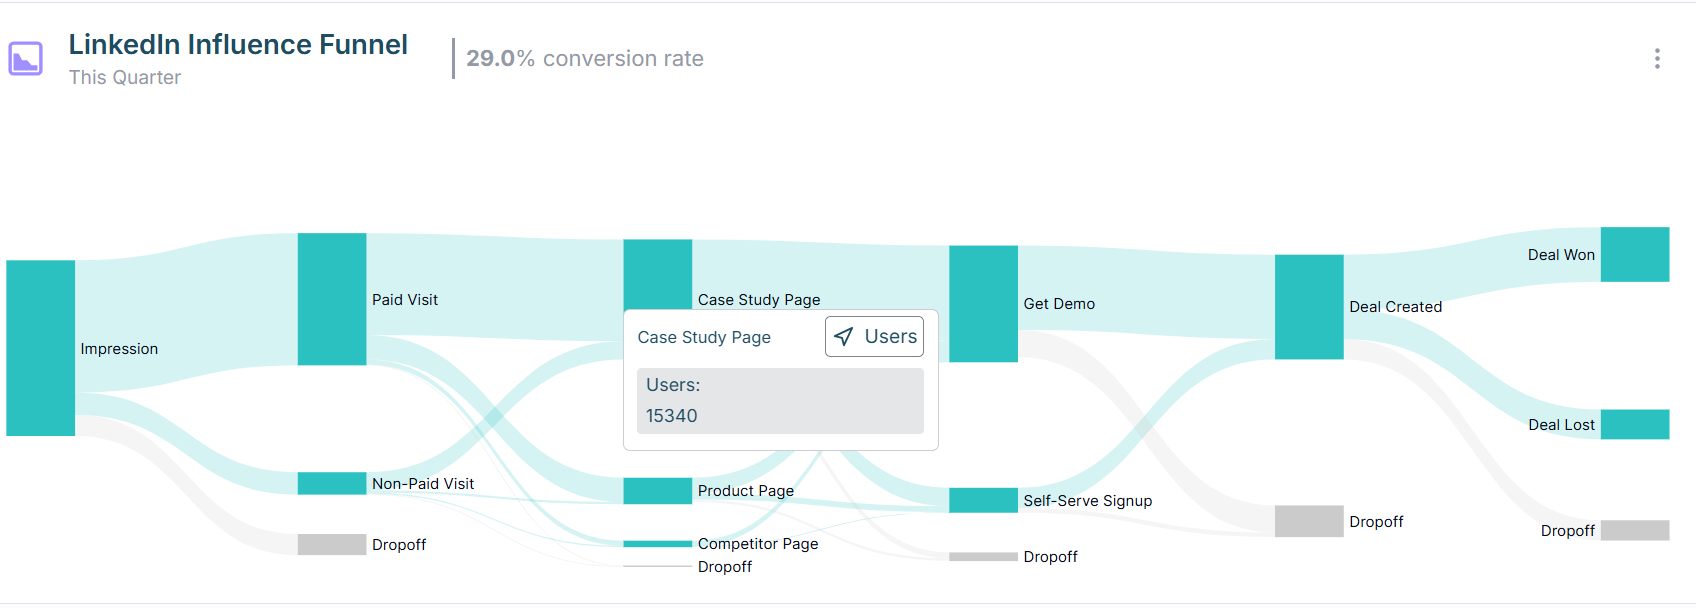Select the Deal Won node bar
Screen dimensions: 1696x608
coord(1635,254)
